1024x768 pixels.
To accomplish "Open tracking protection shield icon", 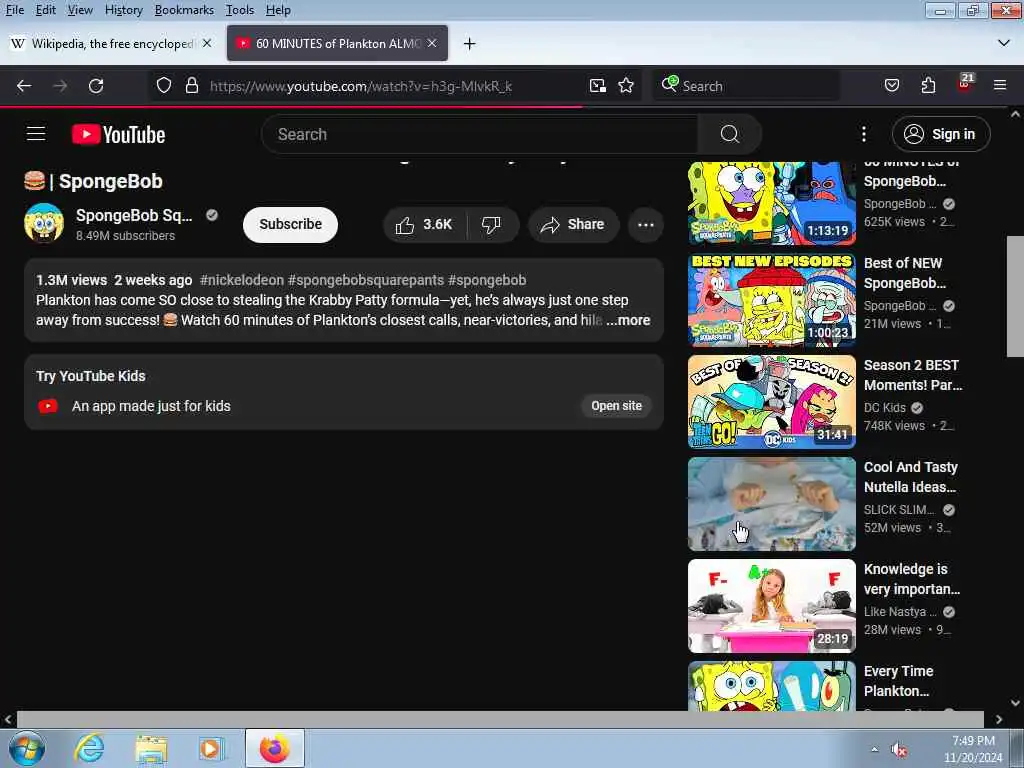I will 164,86.
